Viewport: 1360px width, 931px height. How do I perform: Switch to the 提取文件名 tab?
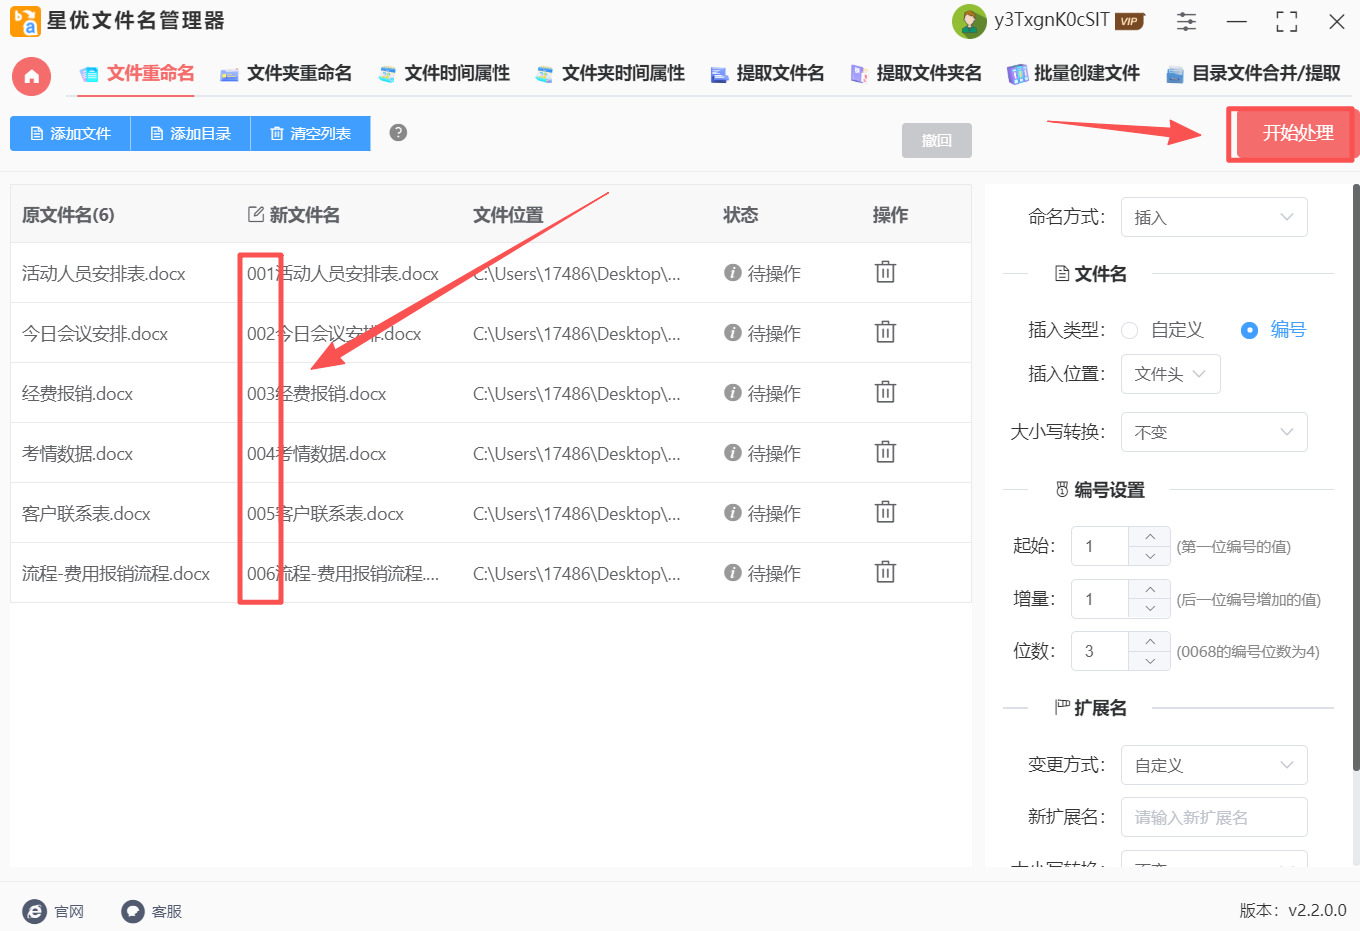[767, 73]
